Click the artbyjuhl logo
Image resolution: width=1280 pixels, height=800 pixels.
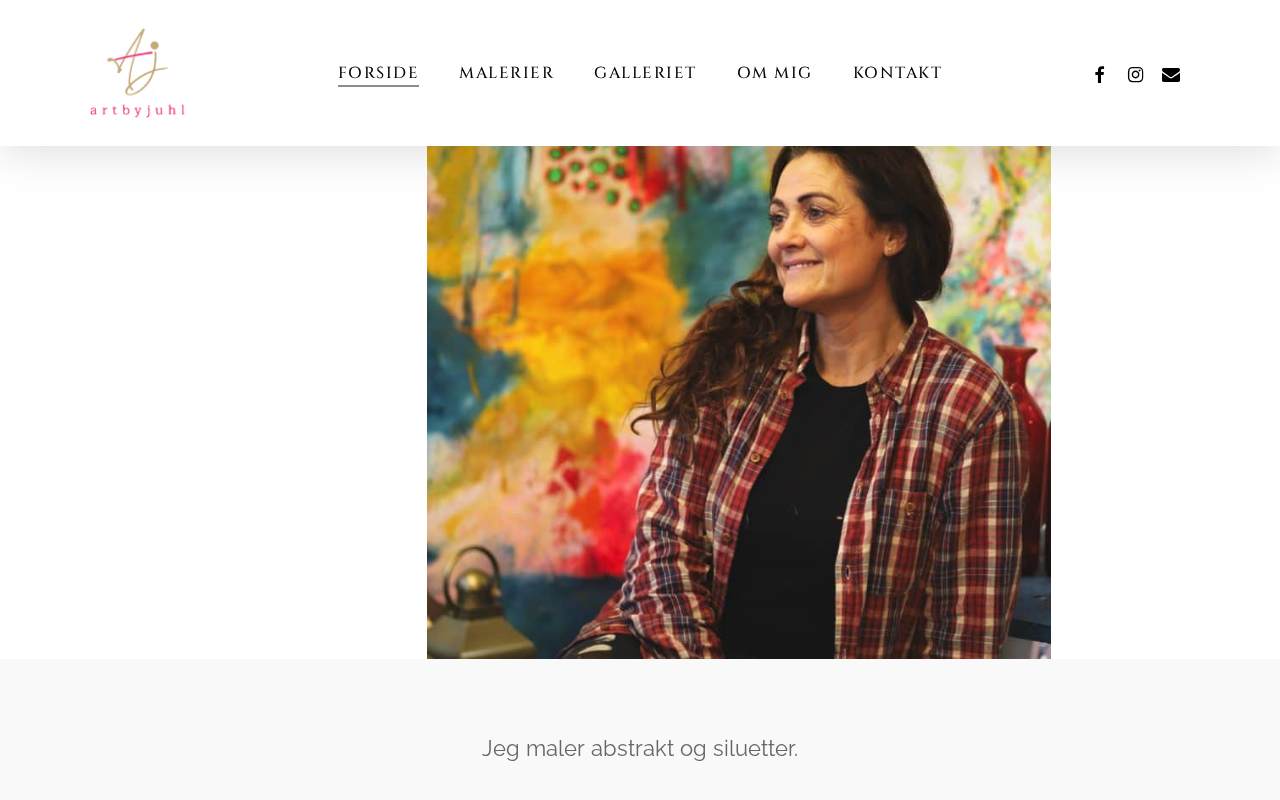click(x=137, y=73)
